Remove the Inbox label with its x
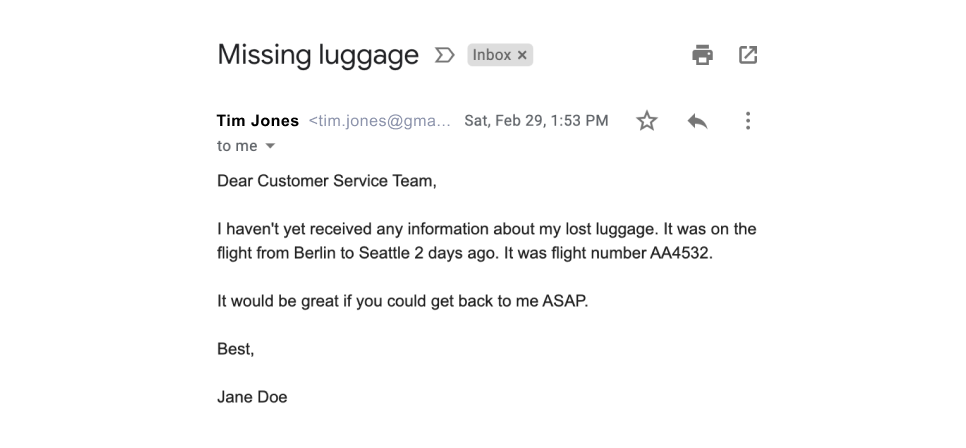 522,55
